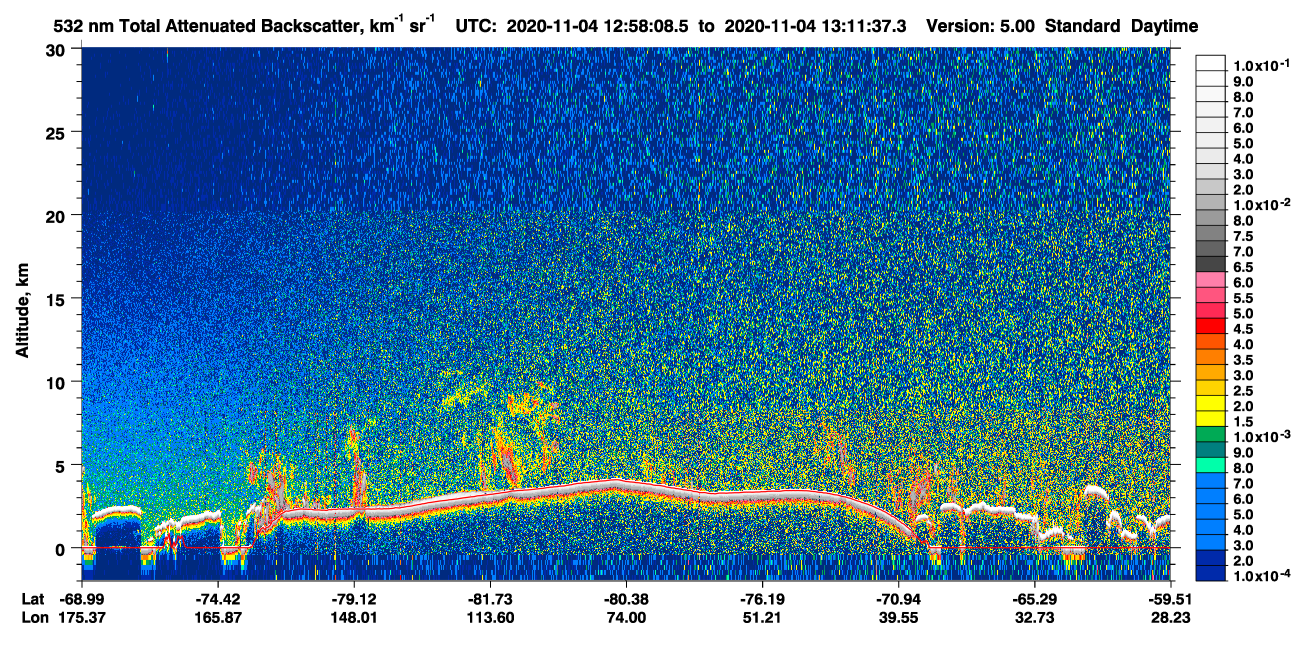This screenshot has height=667, width=1300.
Task: Select the 'Lat' row label
Action: pyautogui.click(x=32, y=599)
